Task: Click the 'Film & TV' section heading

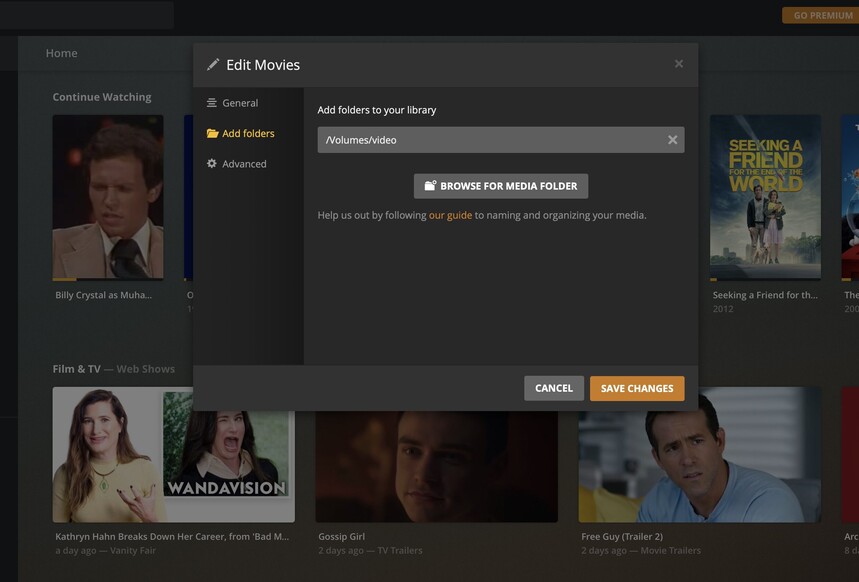Action: (x=77, y=369)
